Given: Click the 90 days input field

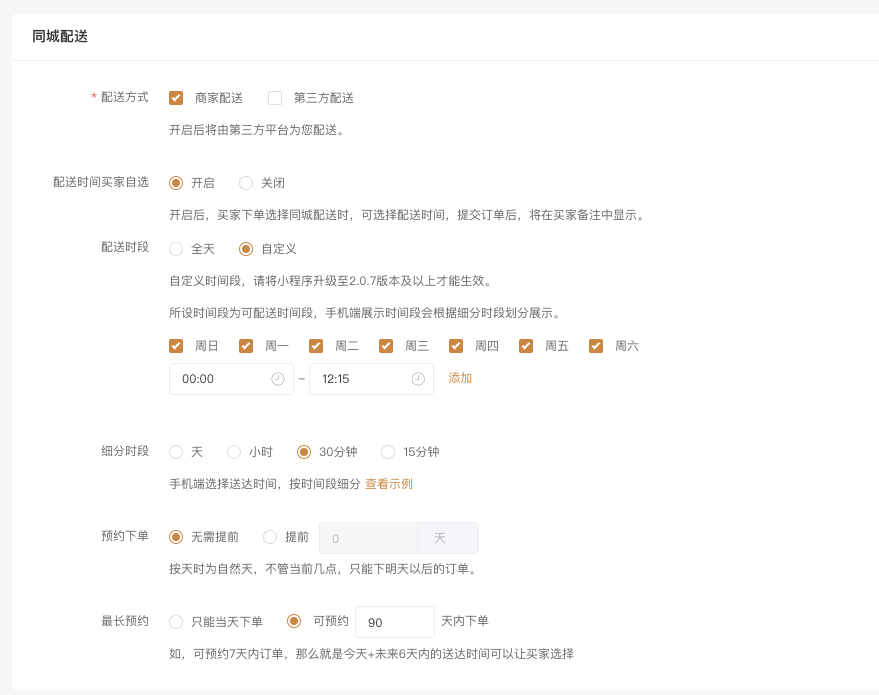Looking at the screenshot, I should tap(395, 622).
